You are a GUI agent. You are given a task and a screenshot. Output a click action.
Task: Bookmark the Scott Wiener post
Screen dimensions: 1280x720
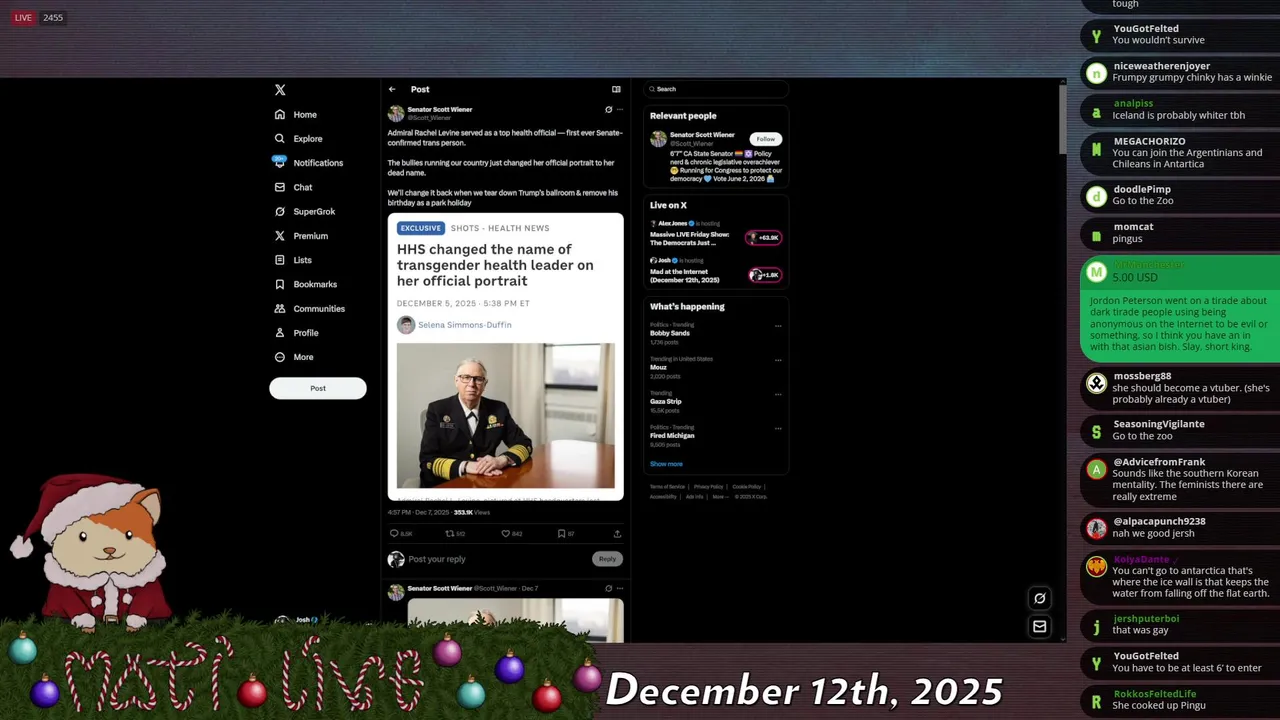coord(565,534)
